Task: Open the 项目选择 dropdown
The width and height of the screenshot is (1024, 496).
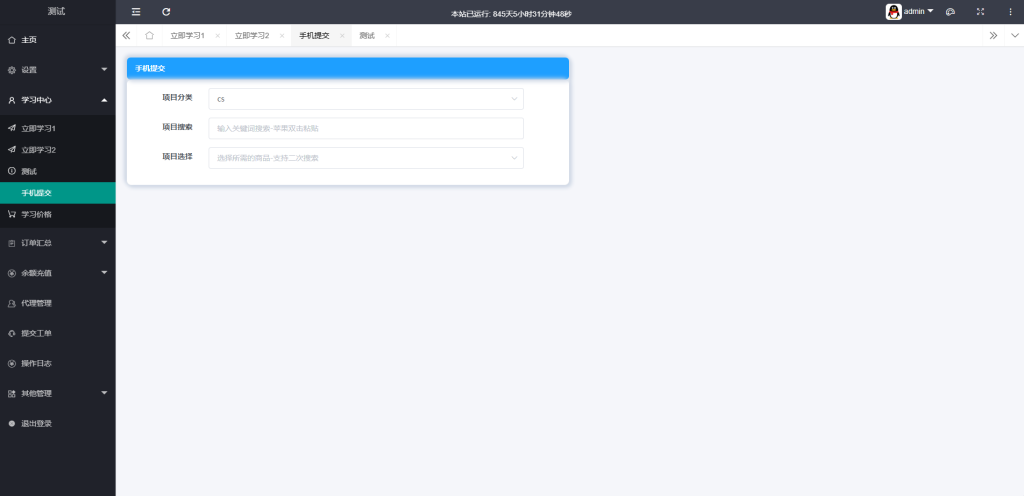Action: (x=365, y=158)
